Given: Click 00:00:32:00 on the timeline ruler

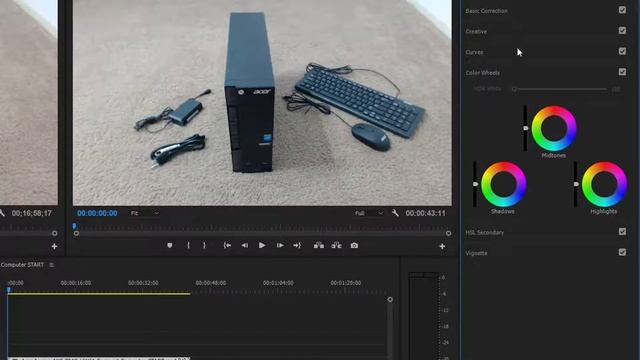Looking at the screenshot, I should 143,283.
